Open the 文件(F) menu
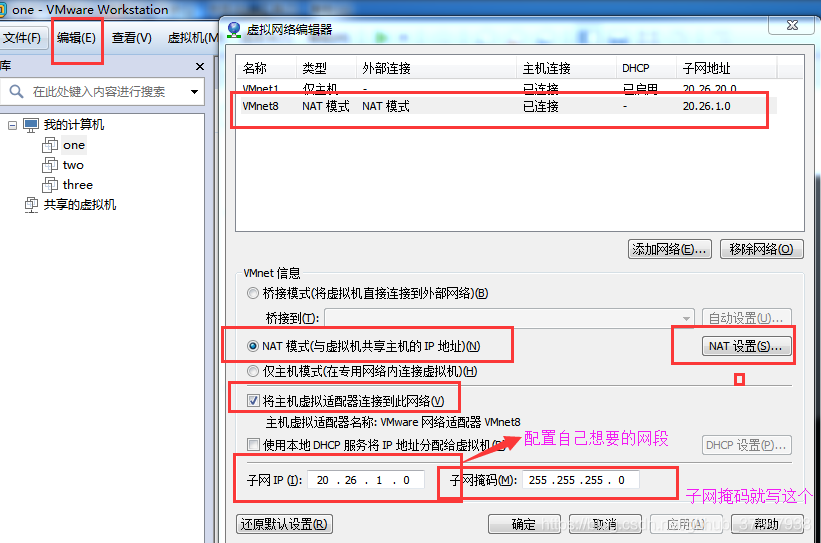This screenshot has width=821, height=543. [x=21, y=38]
